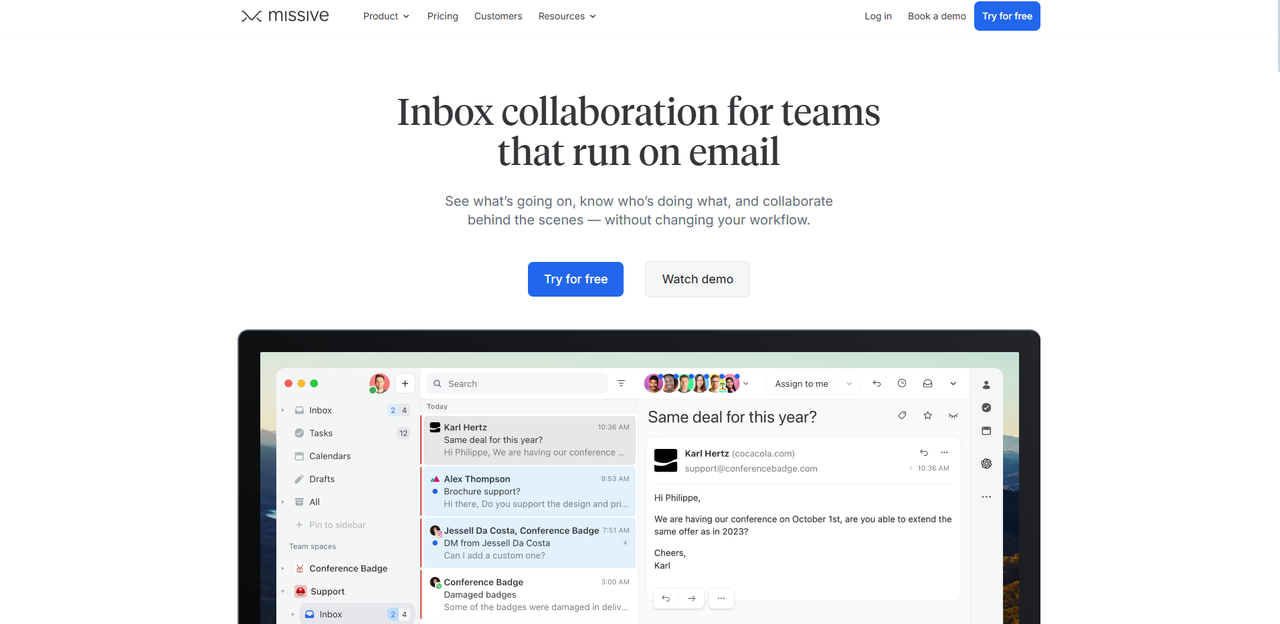Click the team member avatars group
The width and height of the screenshot is (1280, 624).
click(691, 383)
